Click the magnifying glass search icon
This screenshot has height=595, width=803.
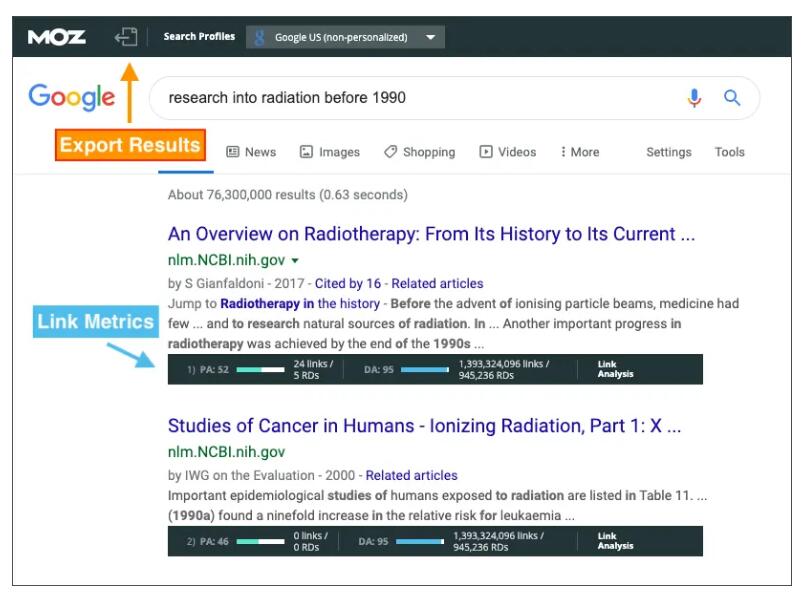tap(732, 97)
